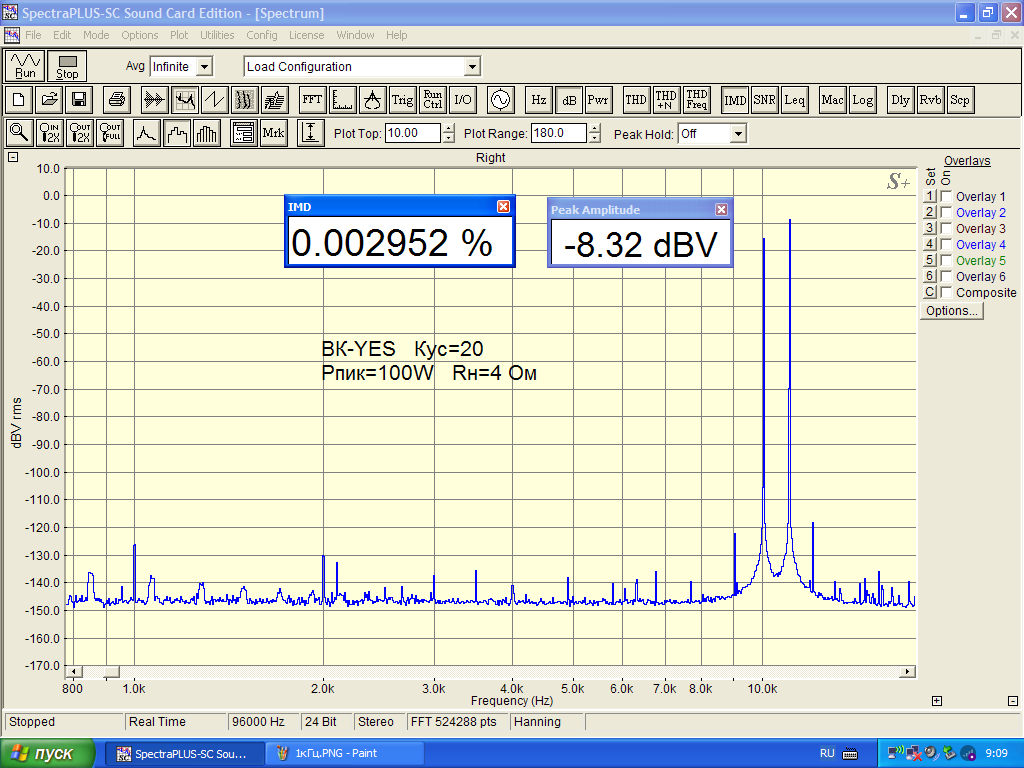Enable Overlay 6 checkbox
The image size is (1024, 768).
click(946, 276)
